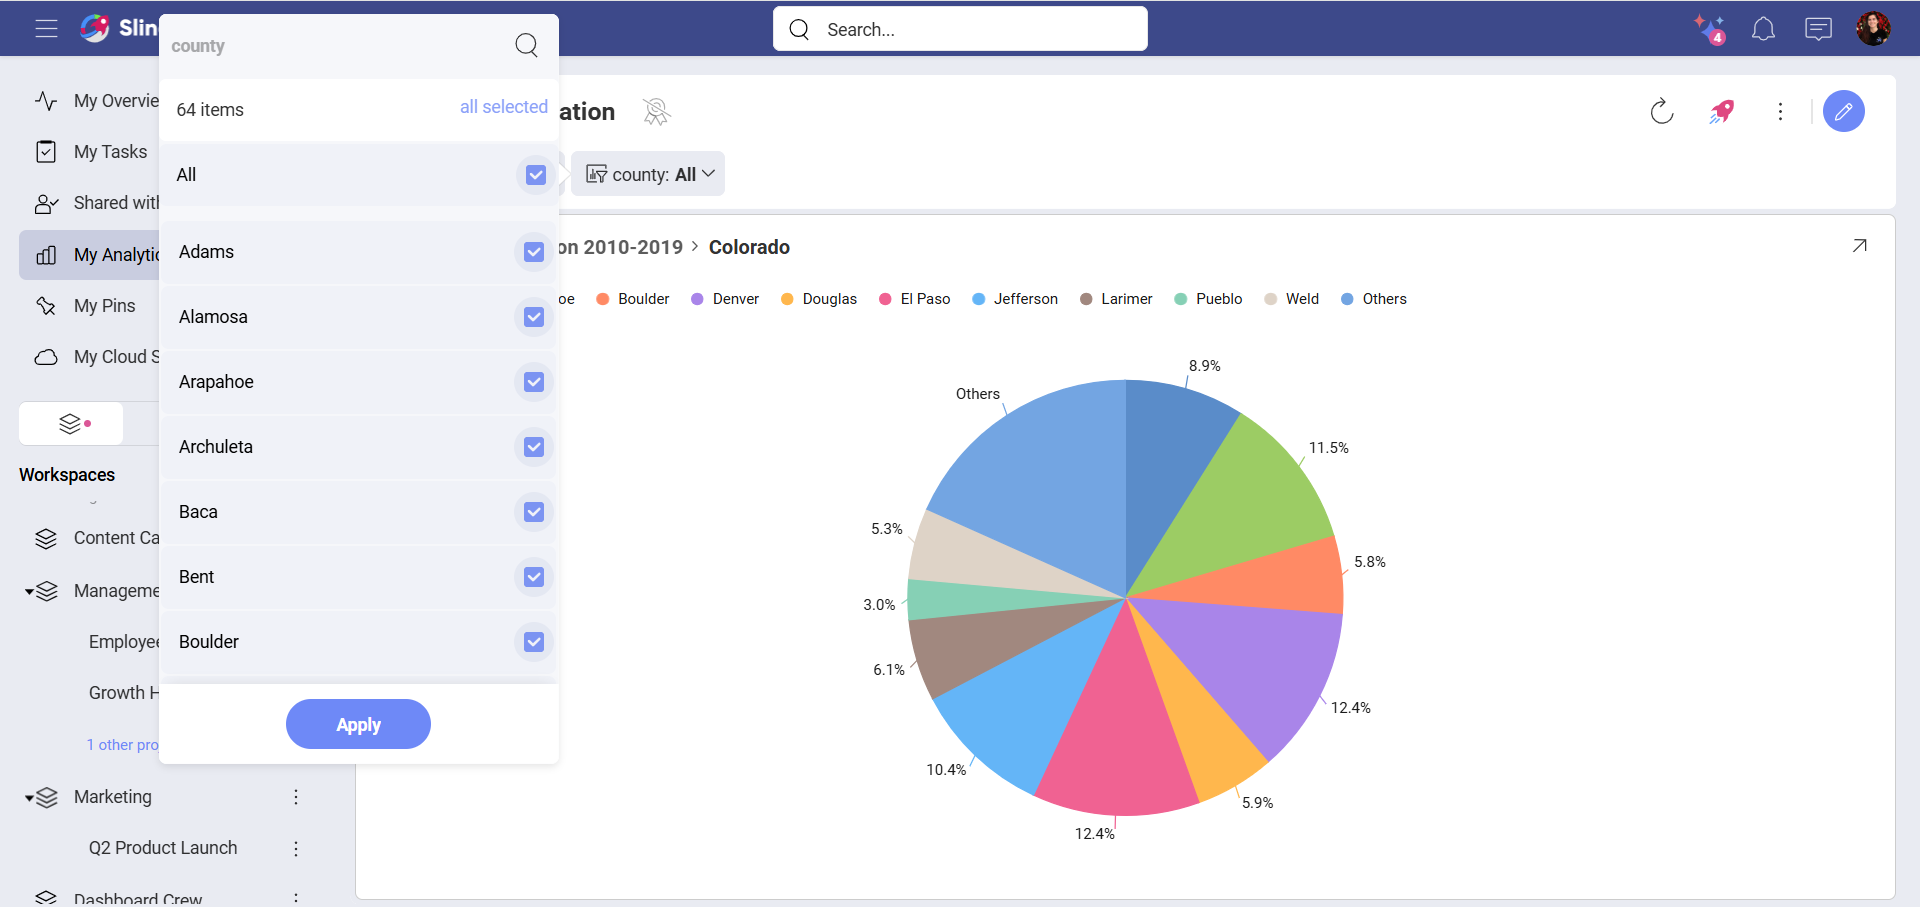
Task: Click the Apply button
Action: click(x=358, y=724)
